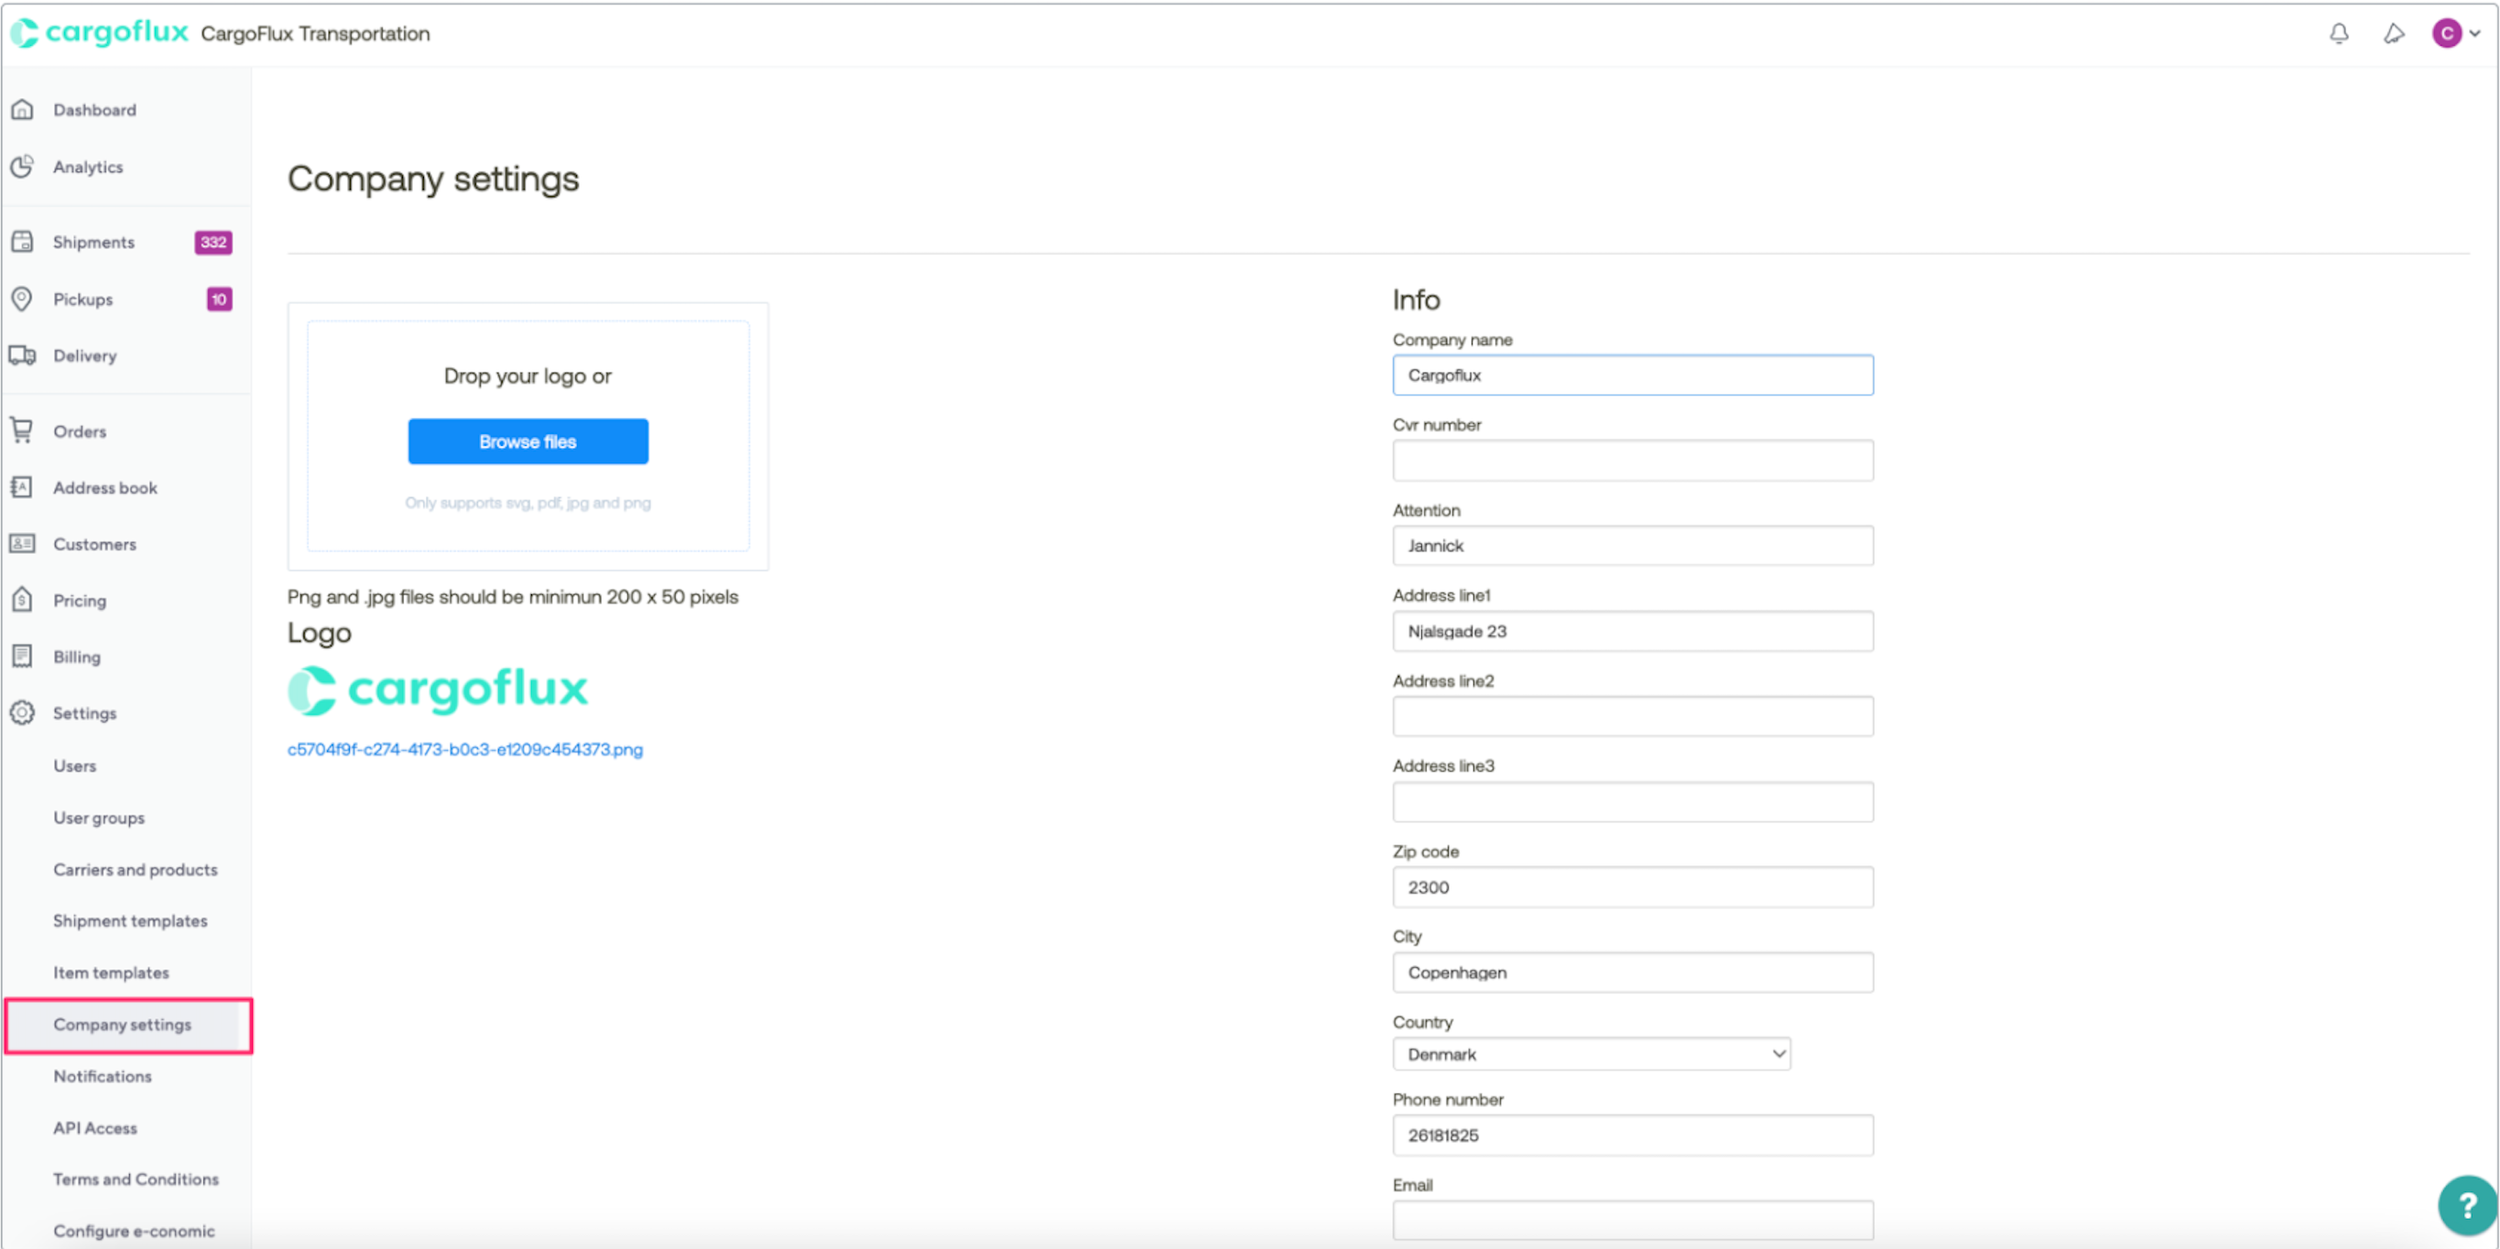Open the help question mark bubble
The height and width of the screenshot is (1249, 2500).
pos(2467,1205)
